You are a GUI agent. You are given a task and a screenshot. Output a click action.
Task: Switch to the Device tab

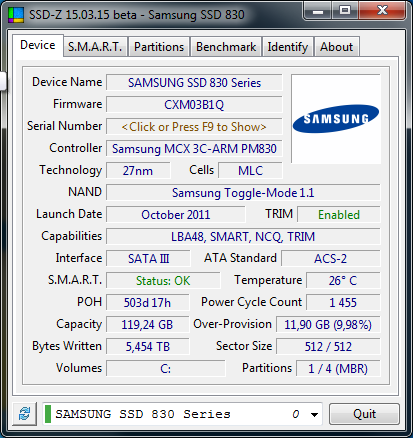(38, 45)
